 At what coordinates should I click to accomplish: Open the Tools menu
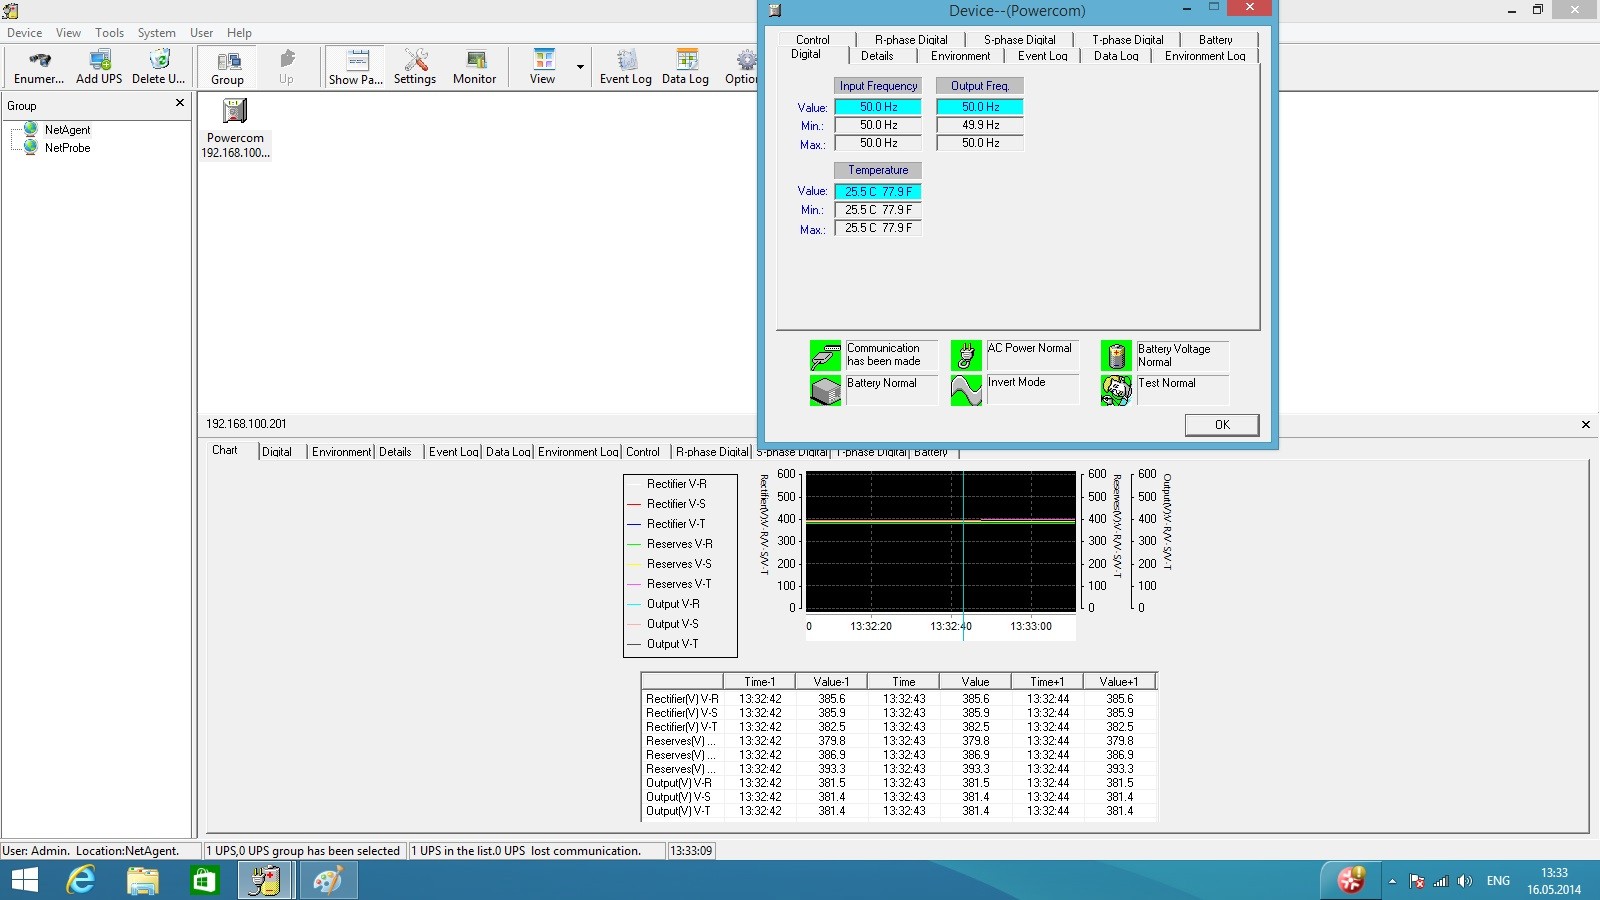pyautogui.click(x=109, y=33)
